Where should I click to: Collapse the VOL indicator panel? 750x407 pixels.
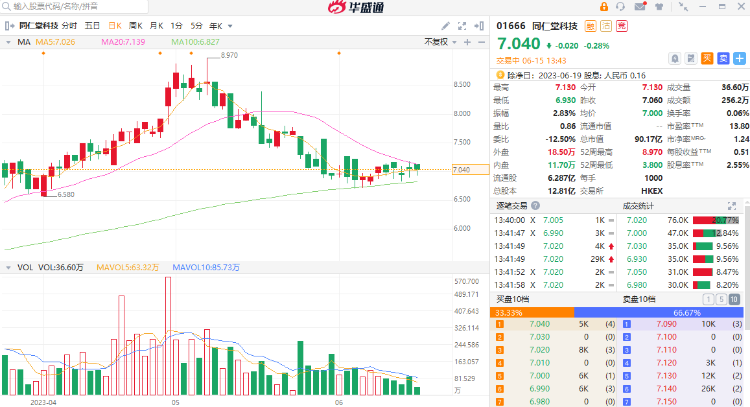pyautogui.click(x=8, y=267)
